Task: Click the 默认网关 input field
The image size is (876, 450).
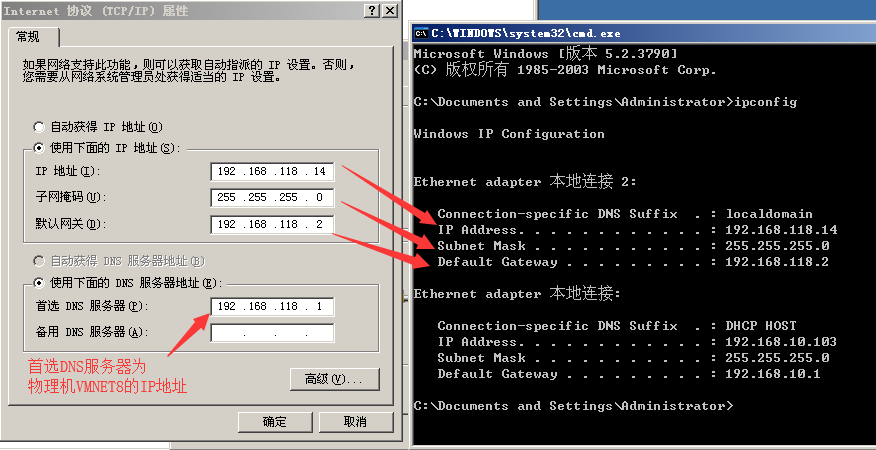Action: point(272,224)
